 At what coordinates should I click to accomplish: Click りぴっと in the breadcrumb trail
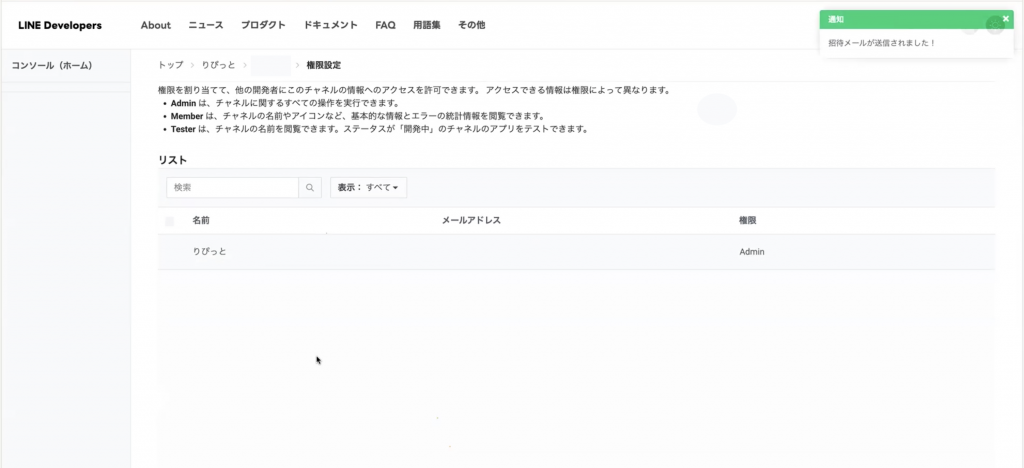tap(218, 65)
